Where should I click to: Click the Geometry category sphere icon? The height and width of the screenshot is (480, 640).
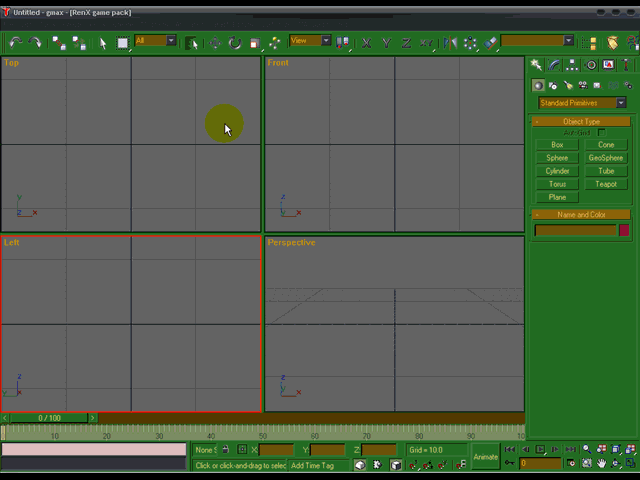click(538, 86)
